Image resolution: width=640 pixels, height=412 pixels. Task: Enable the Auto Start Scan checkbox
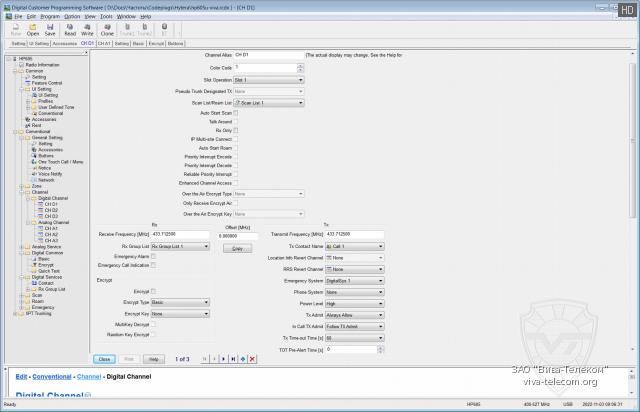point(236,111)
